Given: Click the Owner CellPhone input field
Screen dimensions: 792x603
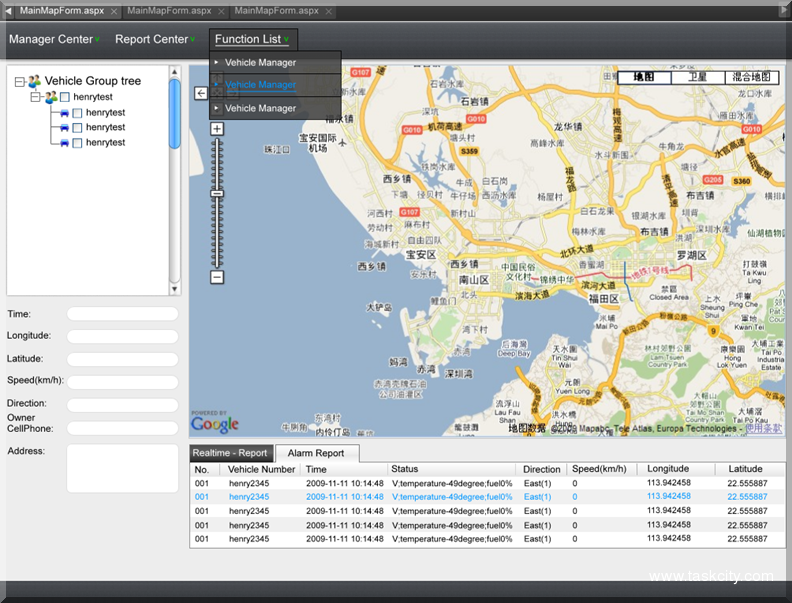Looking at the screenshot, I should point(122,428).
